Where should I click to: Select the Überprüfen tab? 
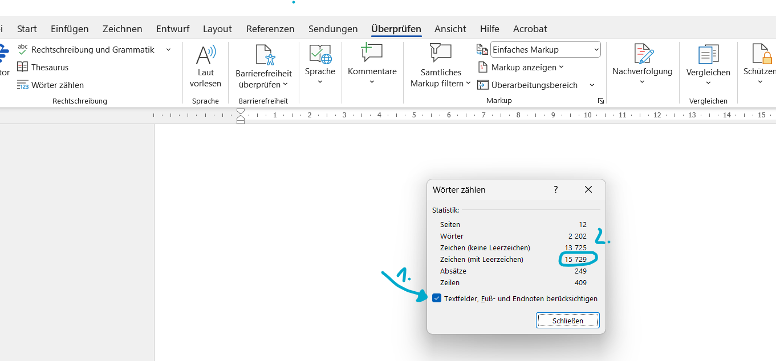coord(396,29)
